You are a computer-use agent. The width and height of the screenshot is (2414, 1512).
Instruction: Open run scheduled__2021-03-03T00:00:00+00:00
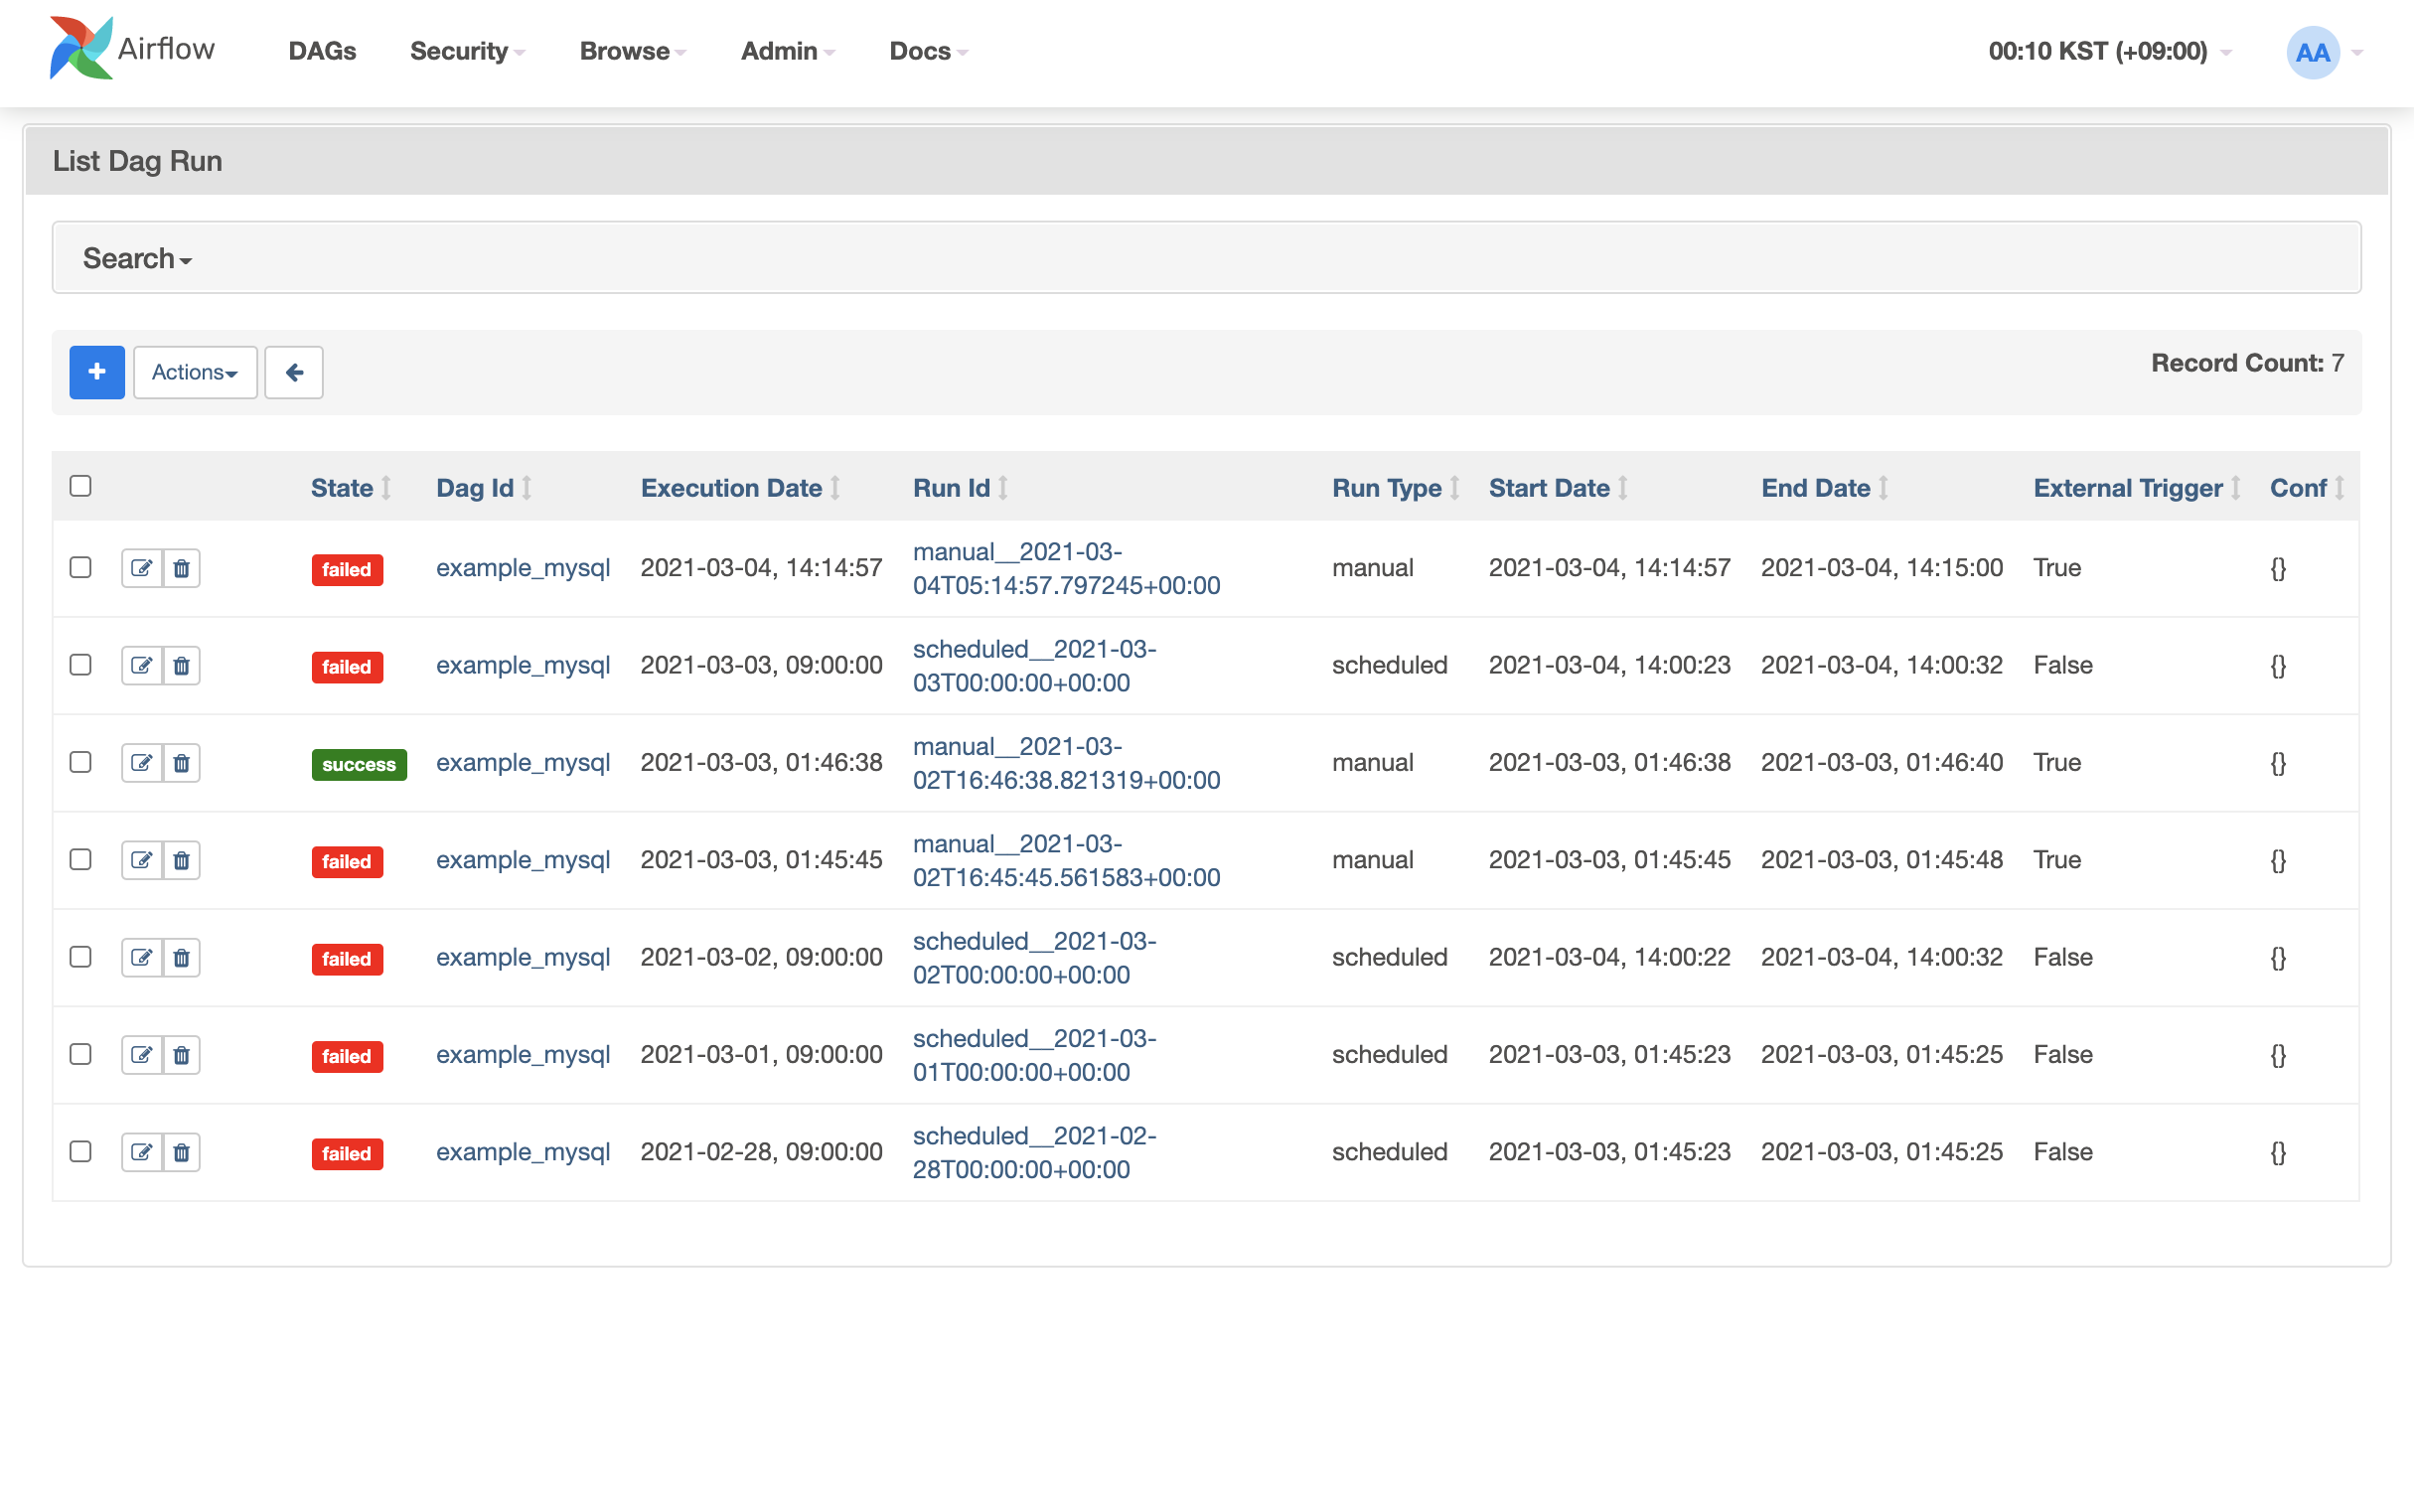coord(1034,666)
